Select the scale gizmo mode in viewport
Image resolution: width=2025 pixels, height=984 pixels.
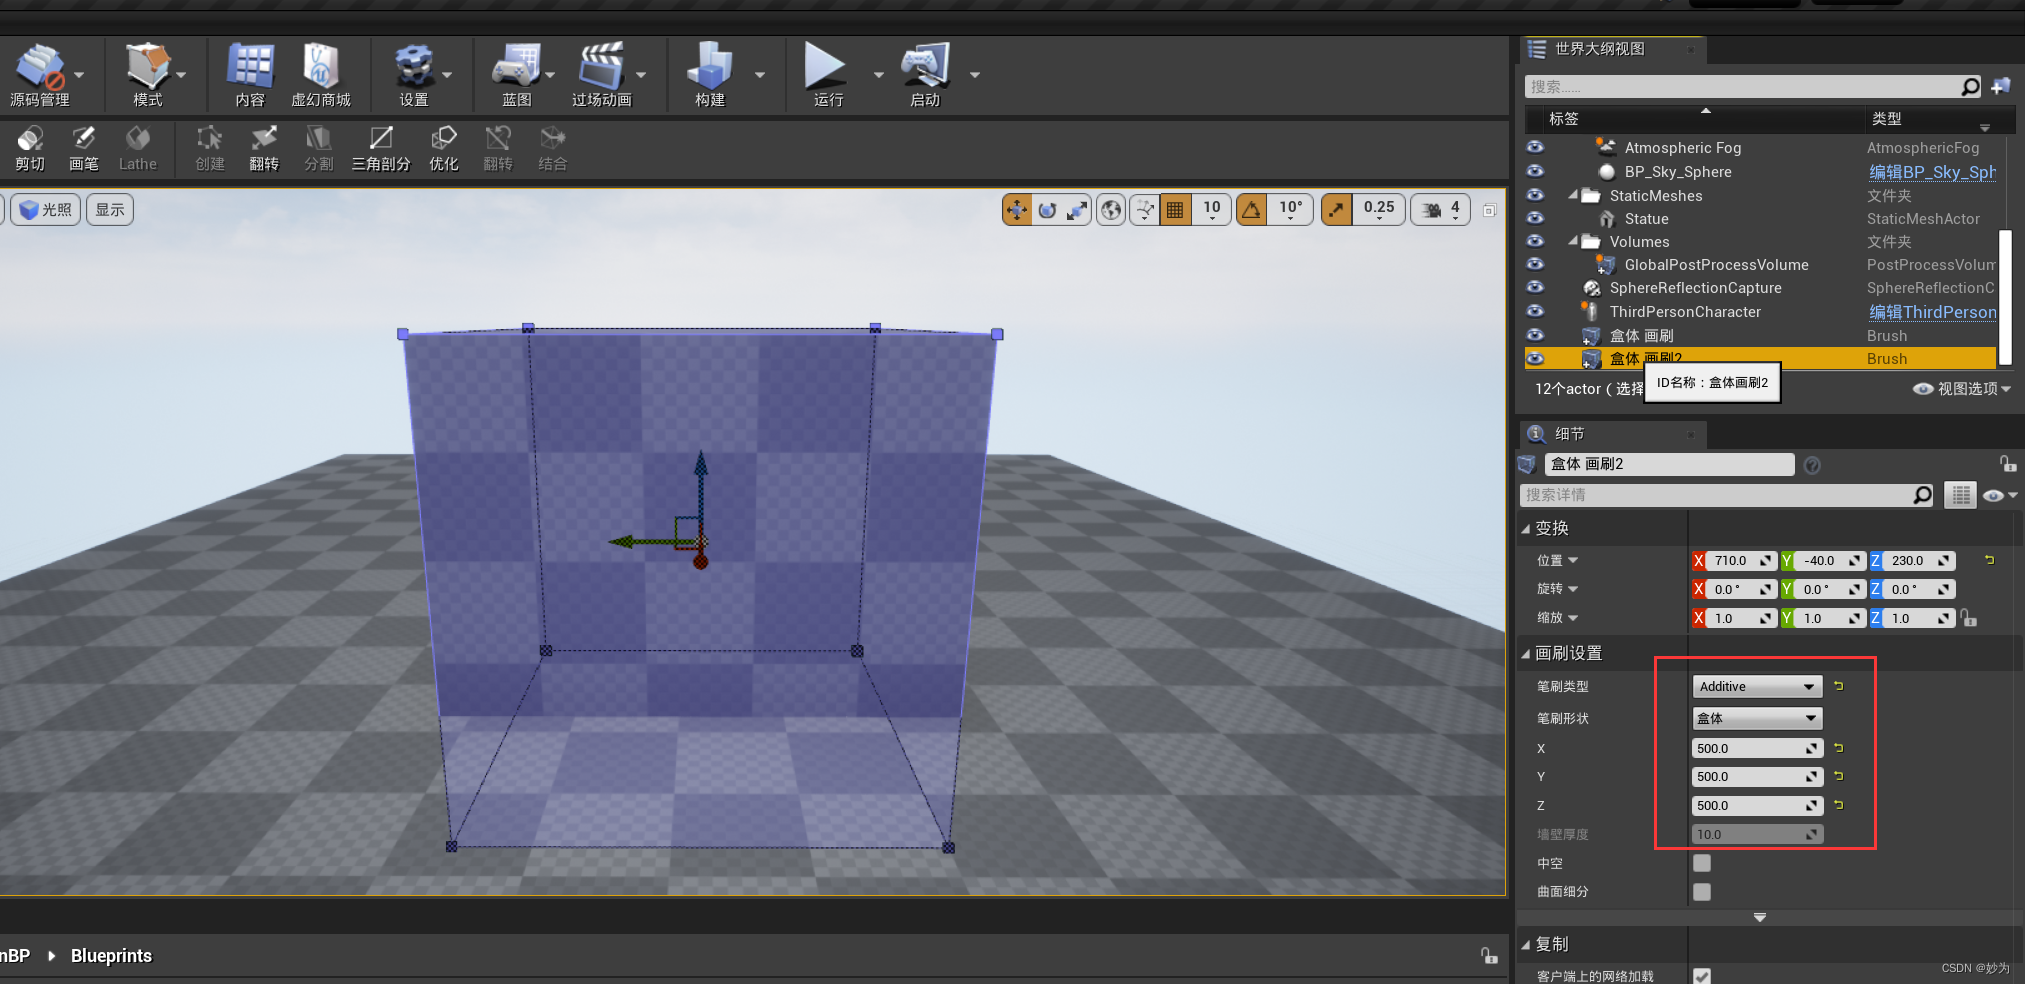coord(1077,210)
